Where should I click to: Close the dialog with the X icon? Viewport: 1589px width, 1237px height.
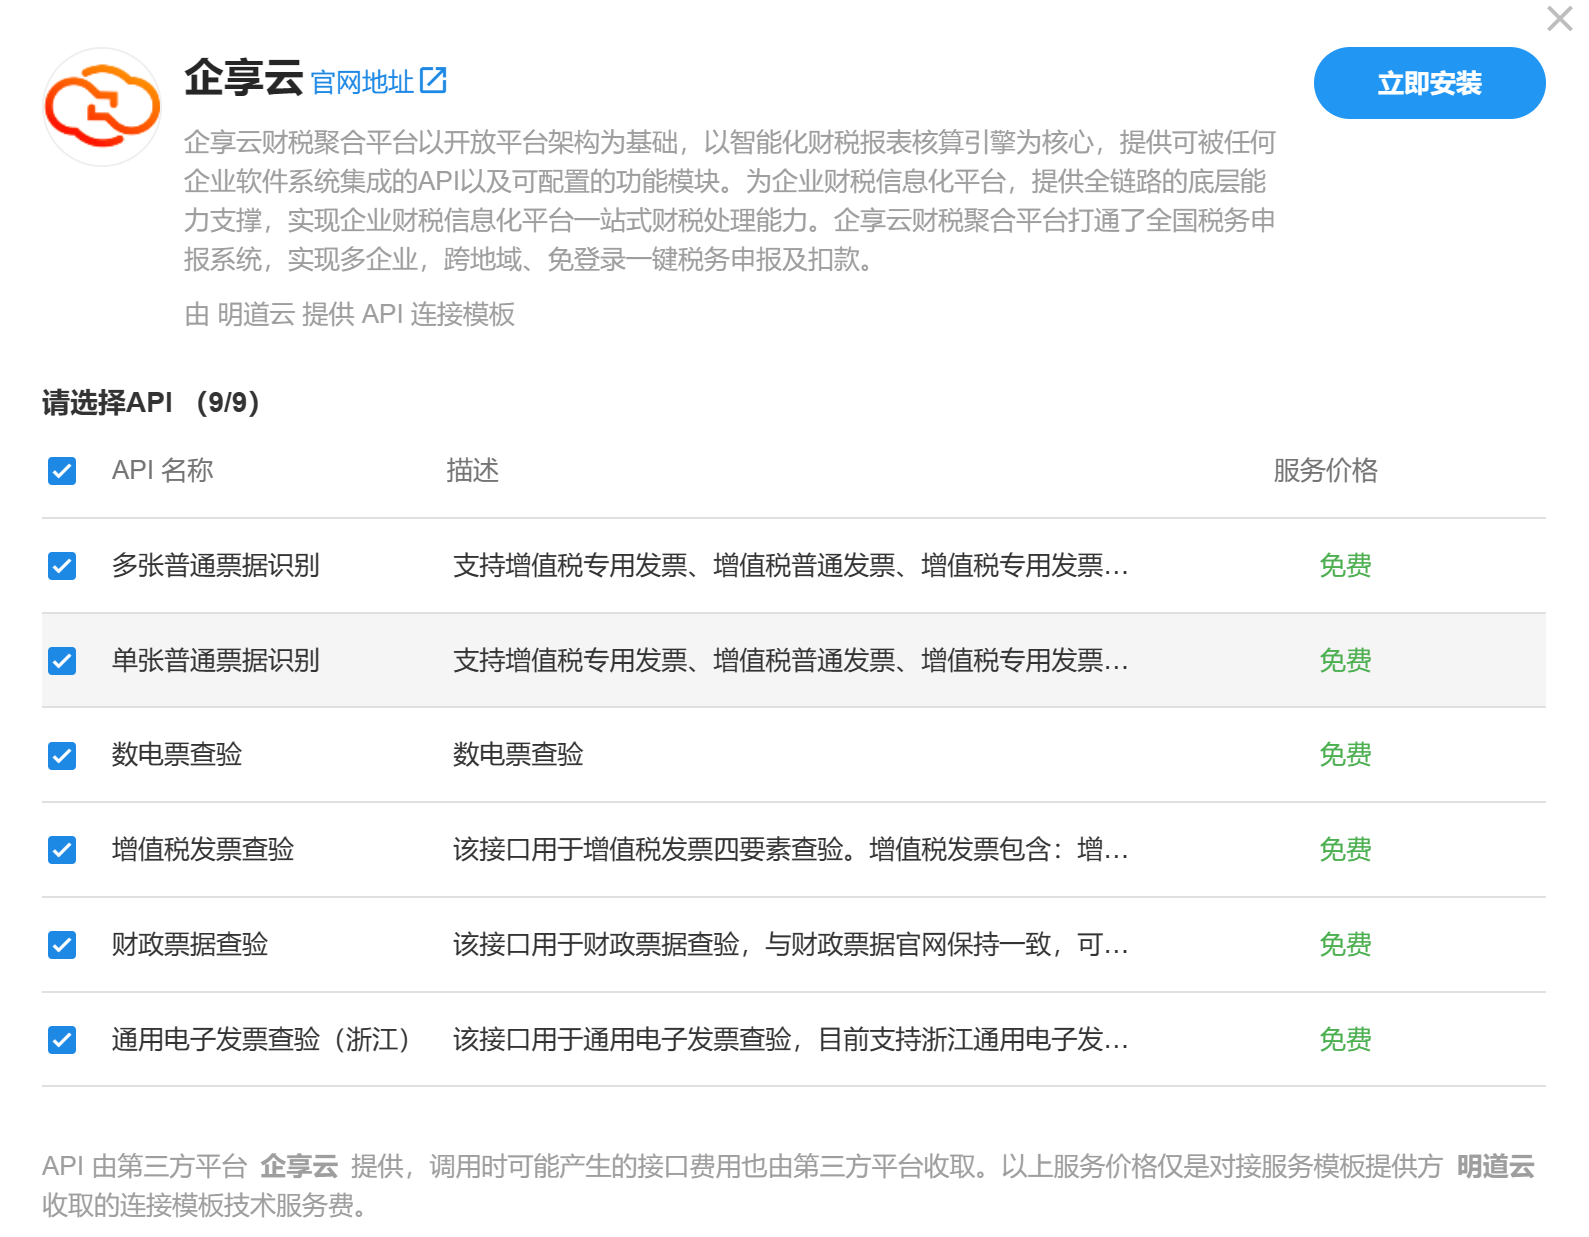pyautogui.click(x=1559, y=19)
